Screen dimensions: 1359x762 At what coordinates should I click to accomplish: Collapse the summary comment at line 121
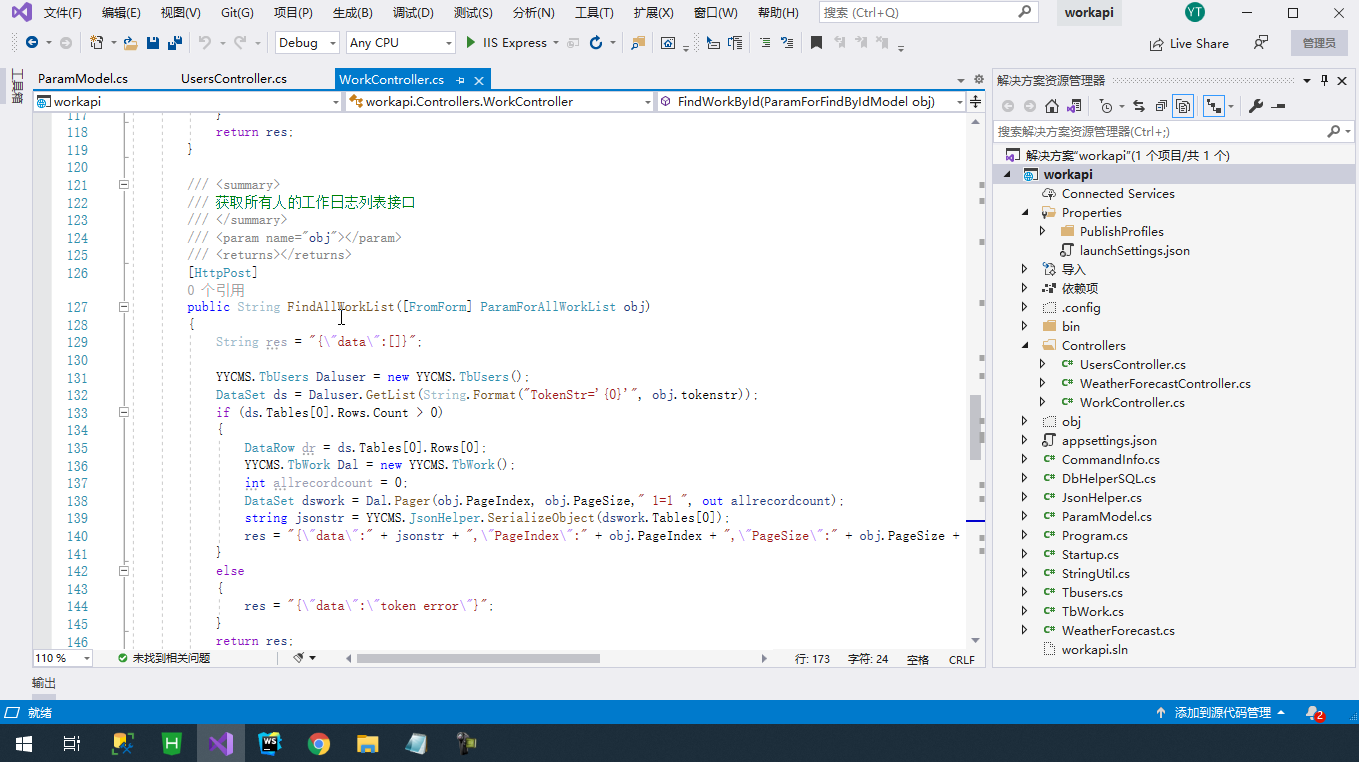pyautogui.click(x=124, y=185)
